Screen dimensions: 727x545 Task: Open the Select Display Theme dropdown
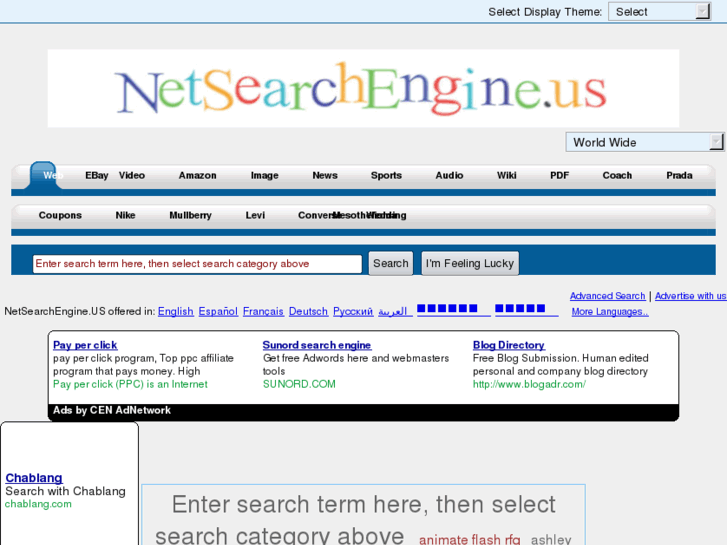[659, 12]
